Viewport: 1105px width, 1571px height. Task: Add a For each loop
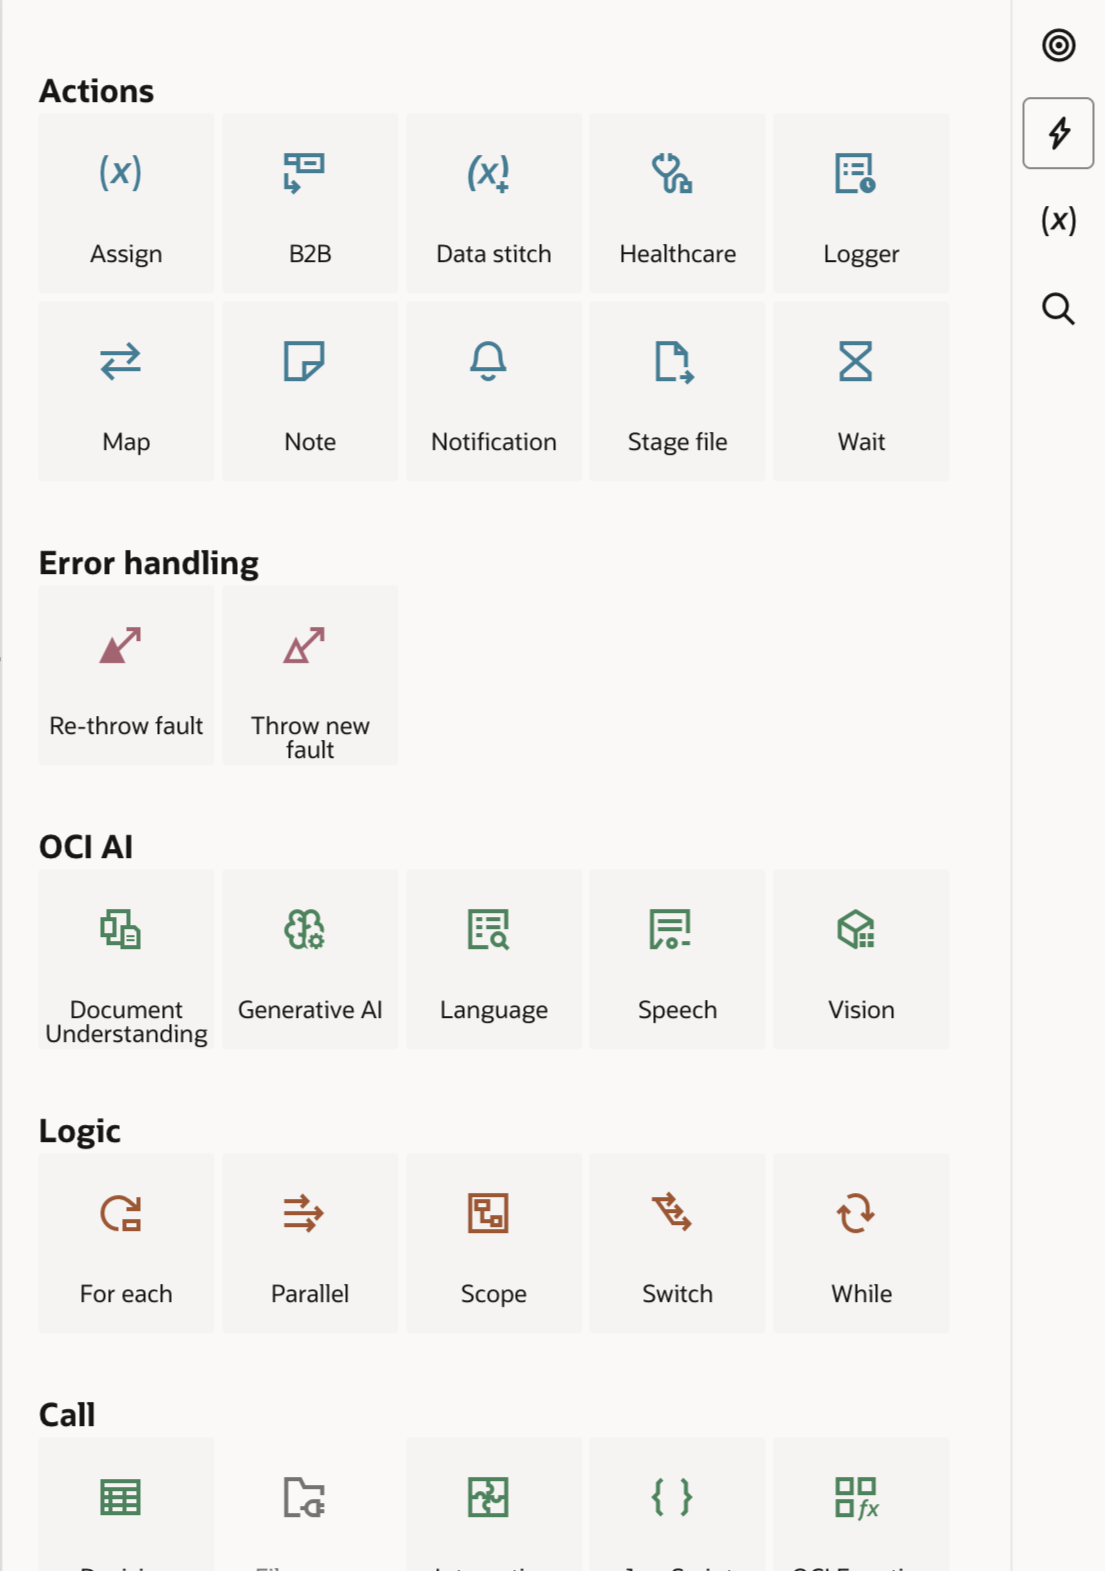pos(126,1243)
